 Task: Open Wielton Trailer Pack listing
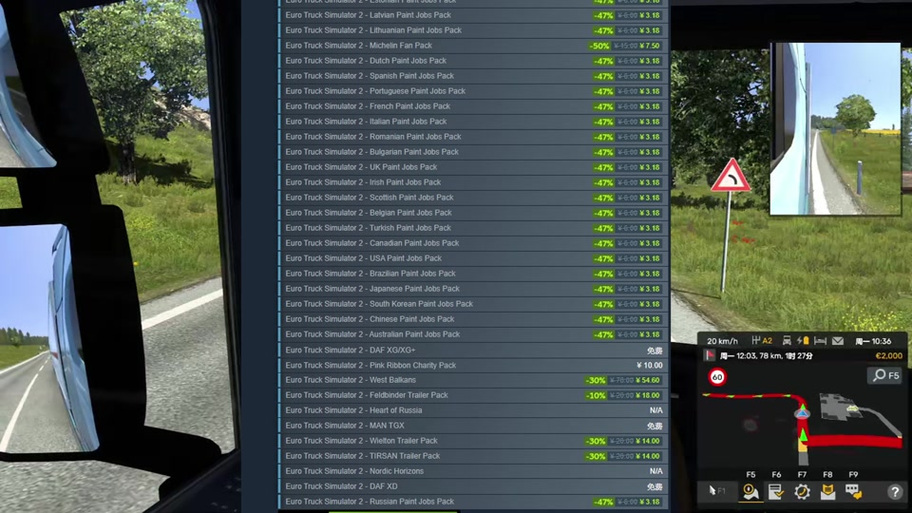(x=473, y=441)
